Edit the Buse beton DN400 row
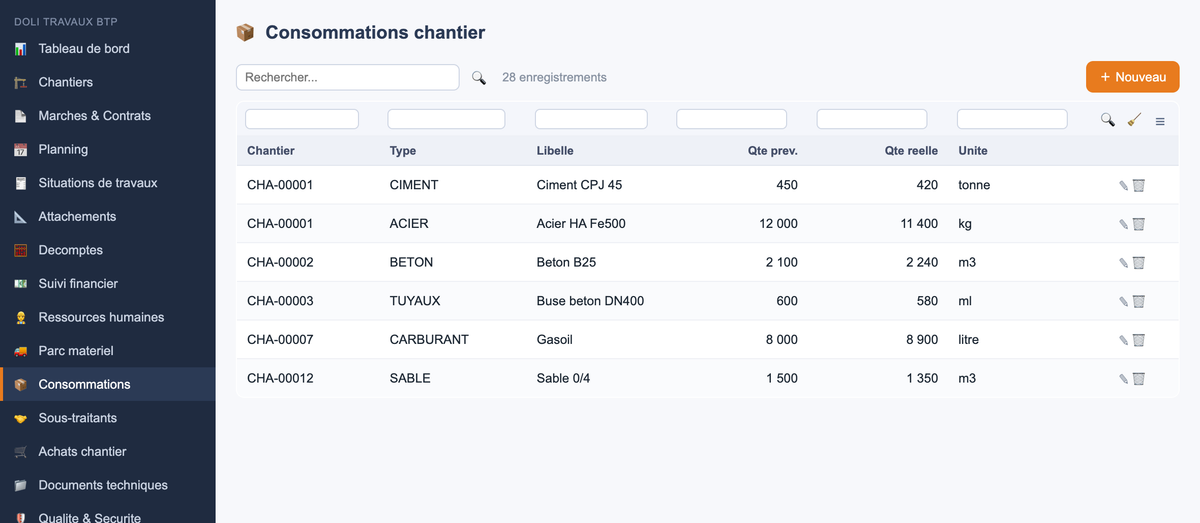 pyautogui.click(x=1123, y=301)
